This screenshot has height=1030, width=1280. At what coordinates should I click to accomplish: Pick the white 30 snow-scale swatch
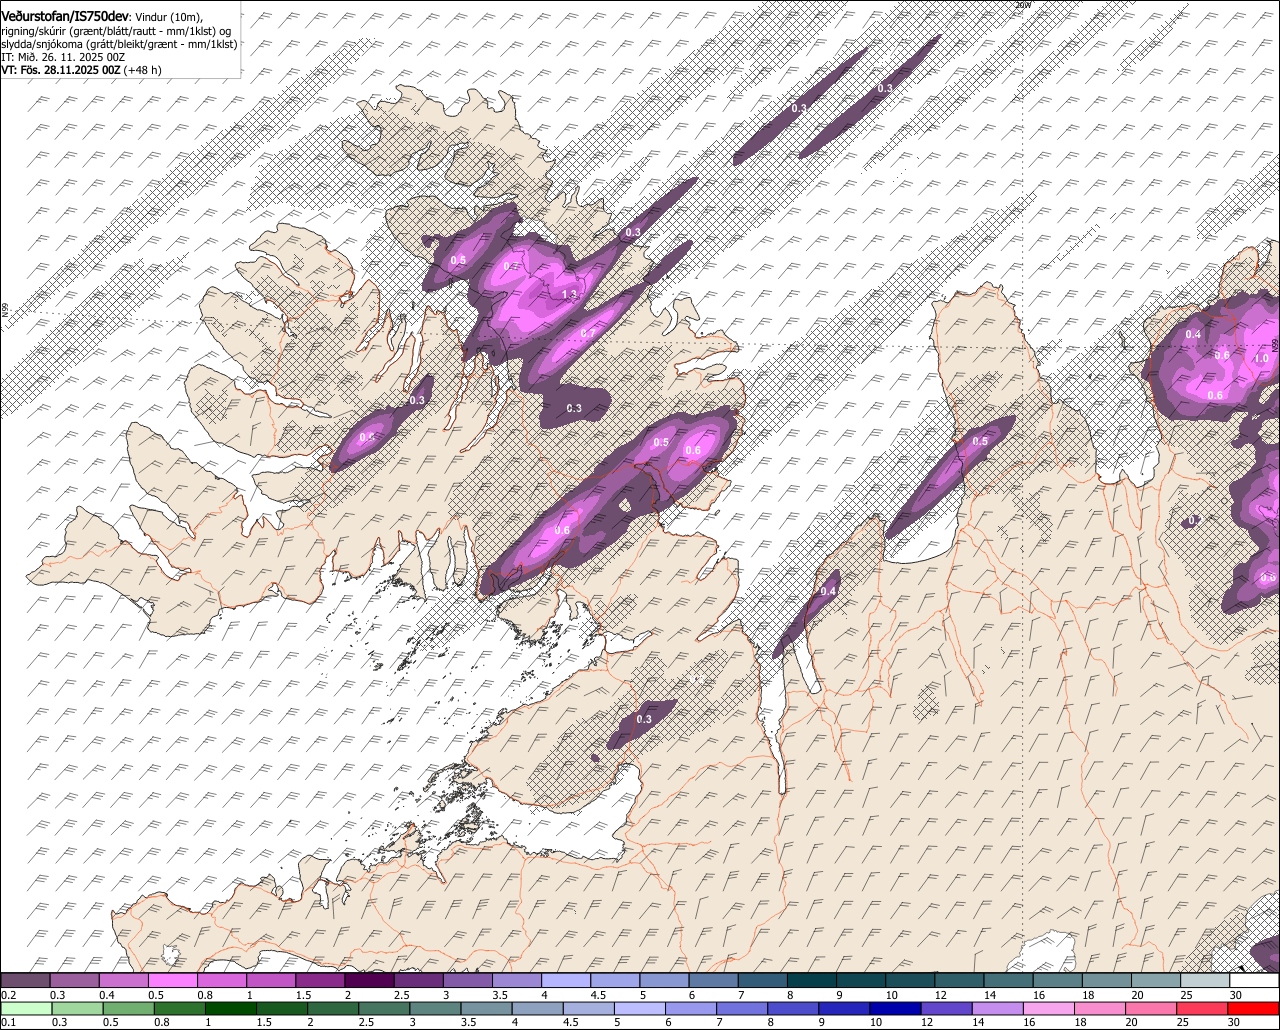point(1254,980)
